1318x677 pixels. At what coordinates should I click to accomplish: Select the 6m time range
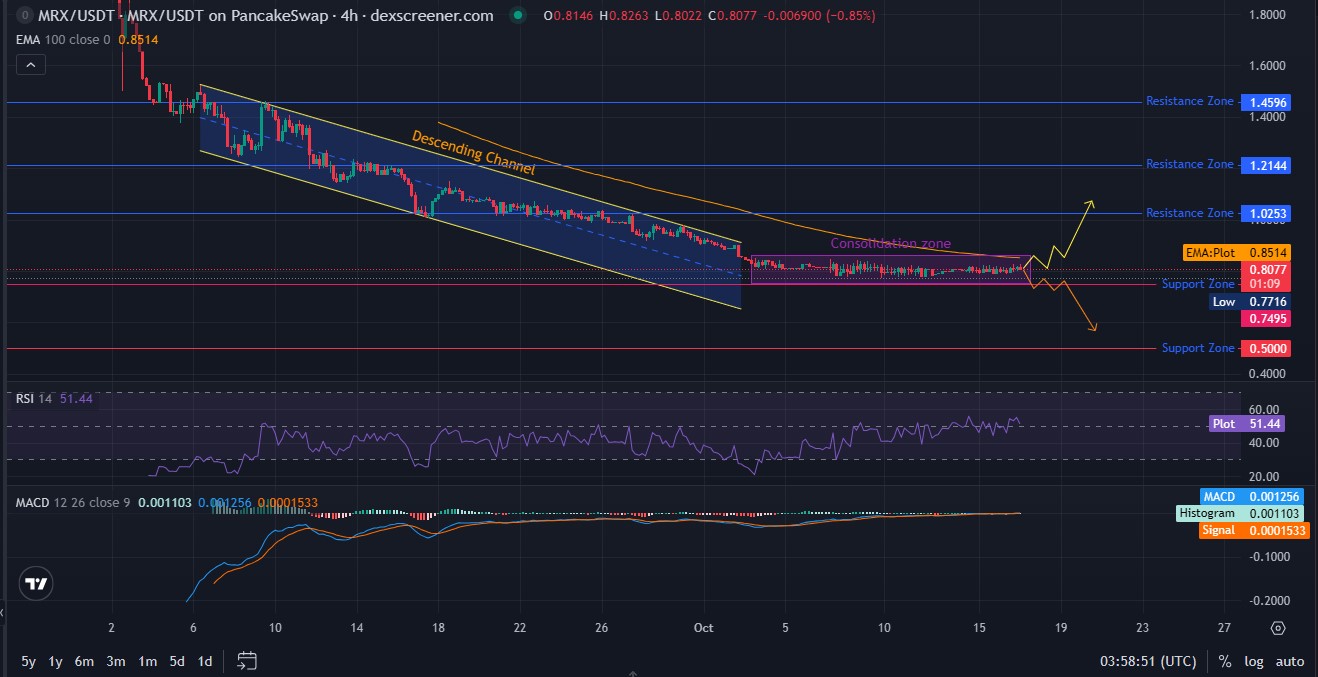(x=84, y=661)
